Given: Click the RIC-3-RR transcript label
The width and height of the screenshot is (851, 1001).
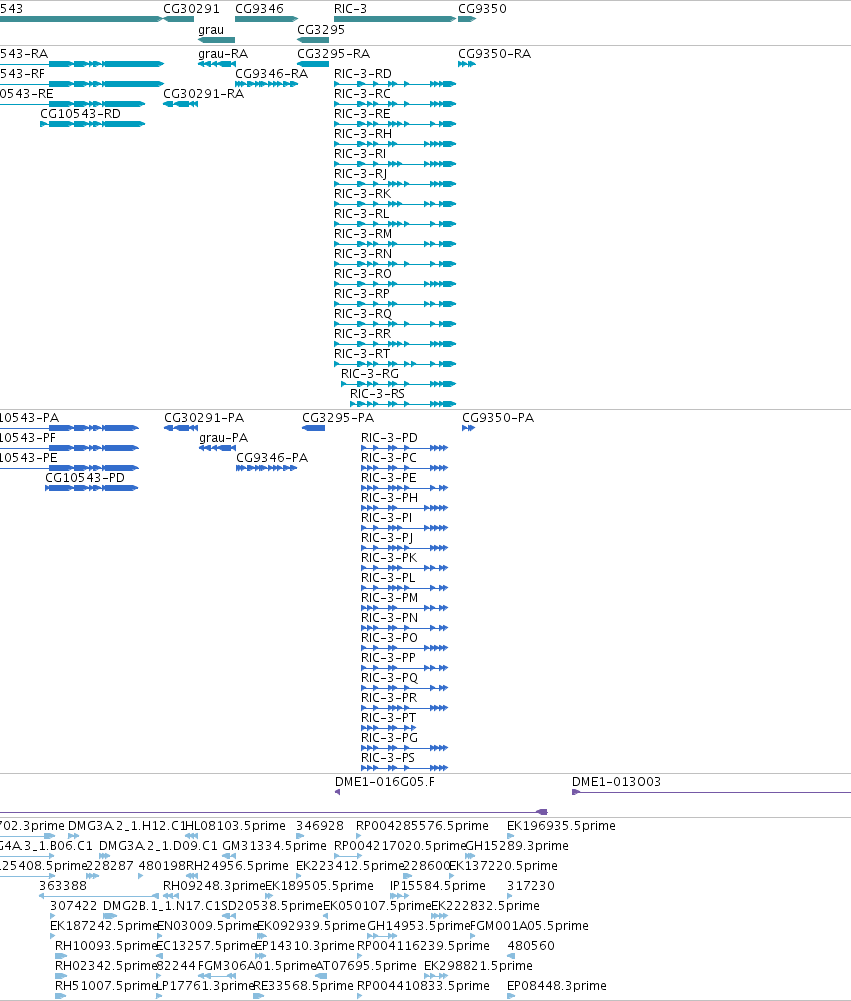Looking at the screenshot, I should click(362, 334).
